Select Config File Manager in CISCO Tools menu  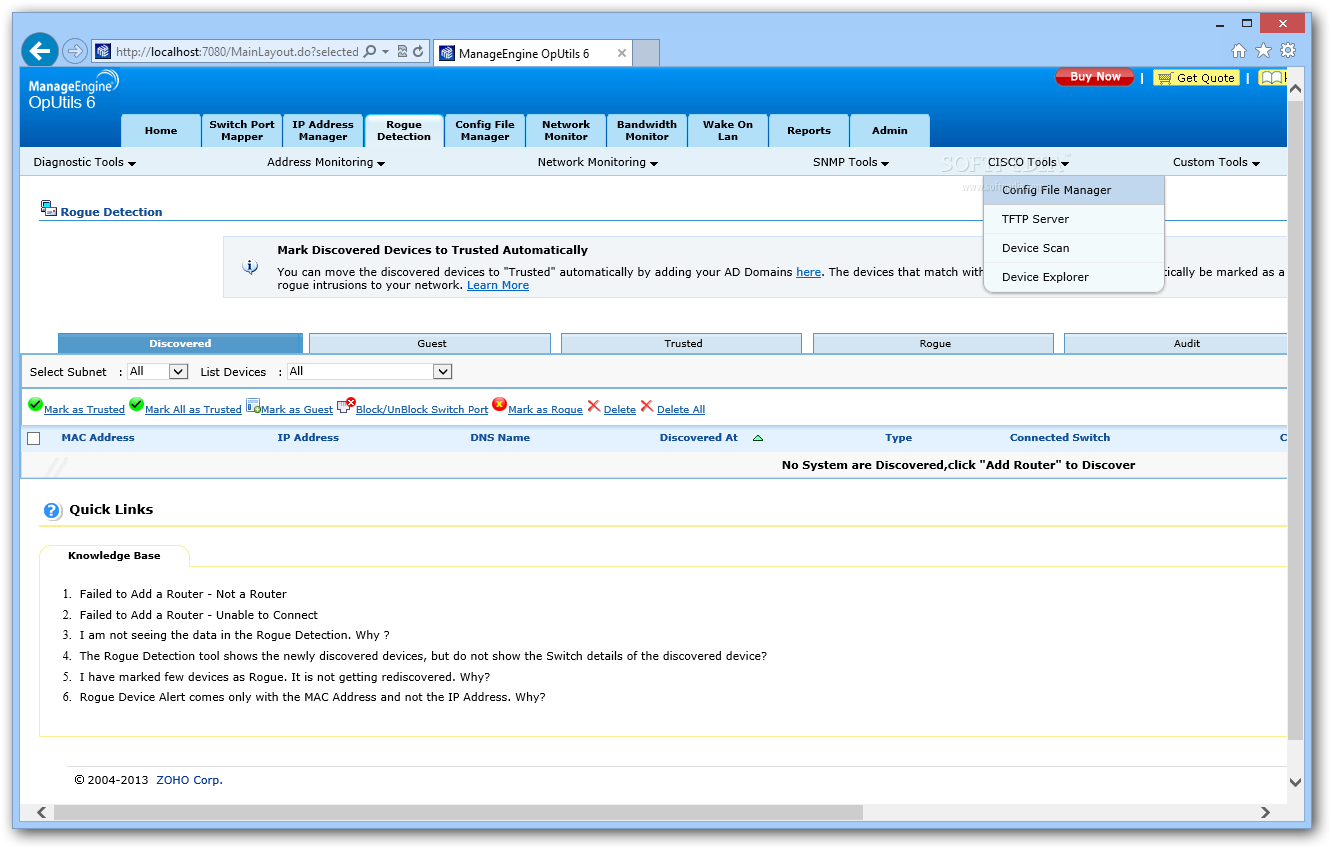[1074, 190]
